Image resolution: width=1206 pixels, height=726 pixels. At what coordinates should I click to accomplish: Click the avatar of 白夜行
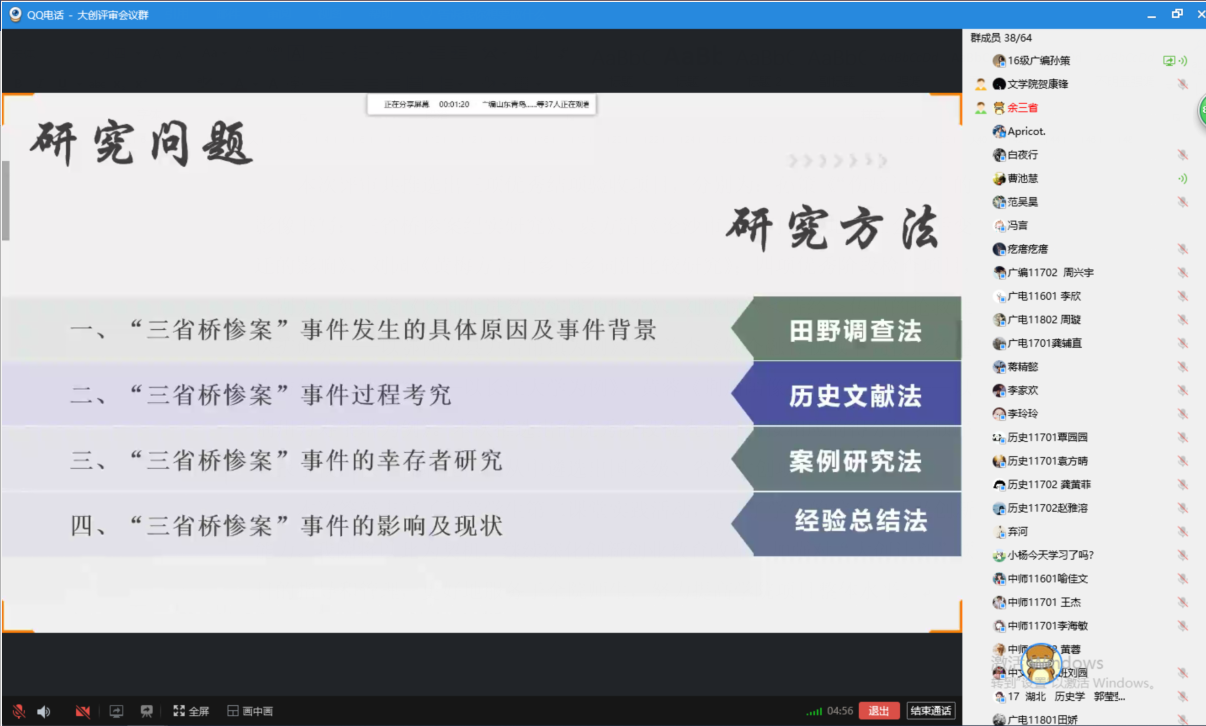(999, 155)
